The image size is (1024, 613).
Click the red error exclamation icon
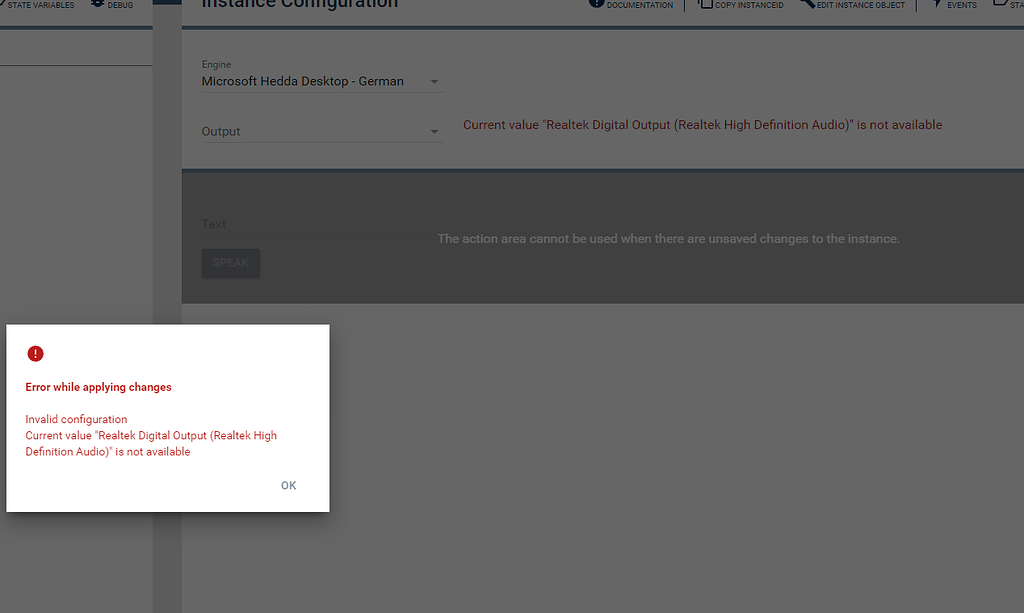(35, 353)
